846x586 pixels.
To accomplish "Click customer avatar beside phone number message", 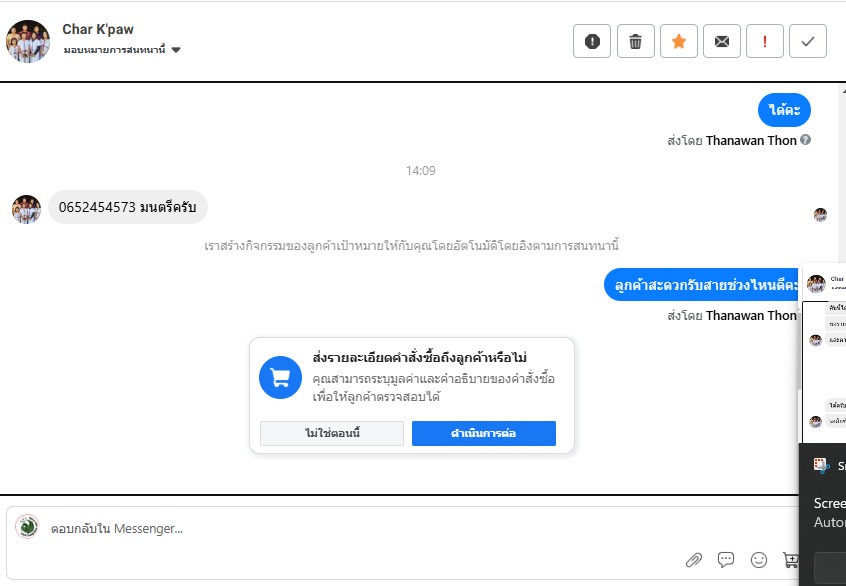I will (x=26, y=208).
